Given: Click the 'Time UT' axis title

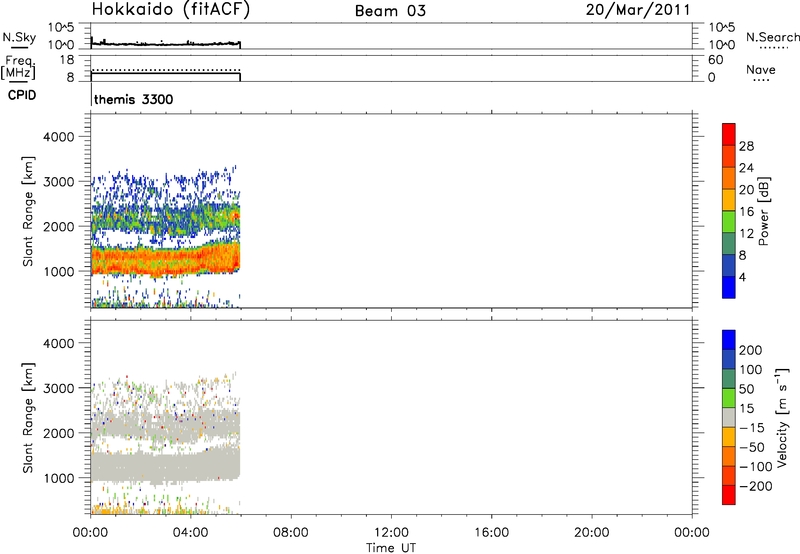Looking at the screenshot, I should [x=391, y=548].
